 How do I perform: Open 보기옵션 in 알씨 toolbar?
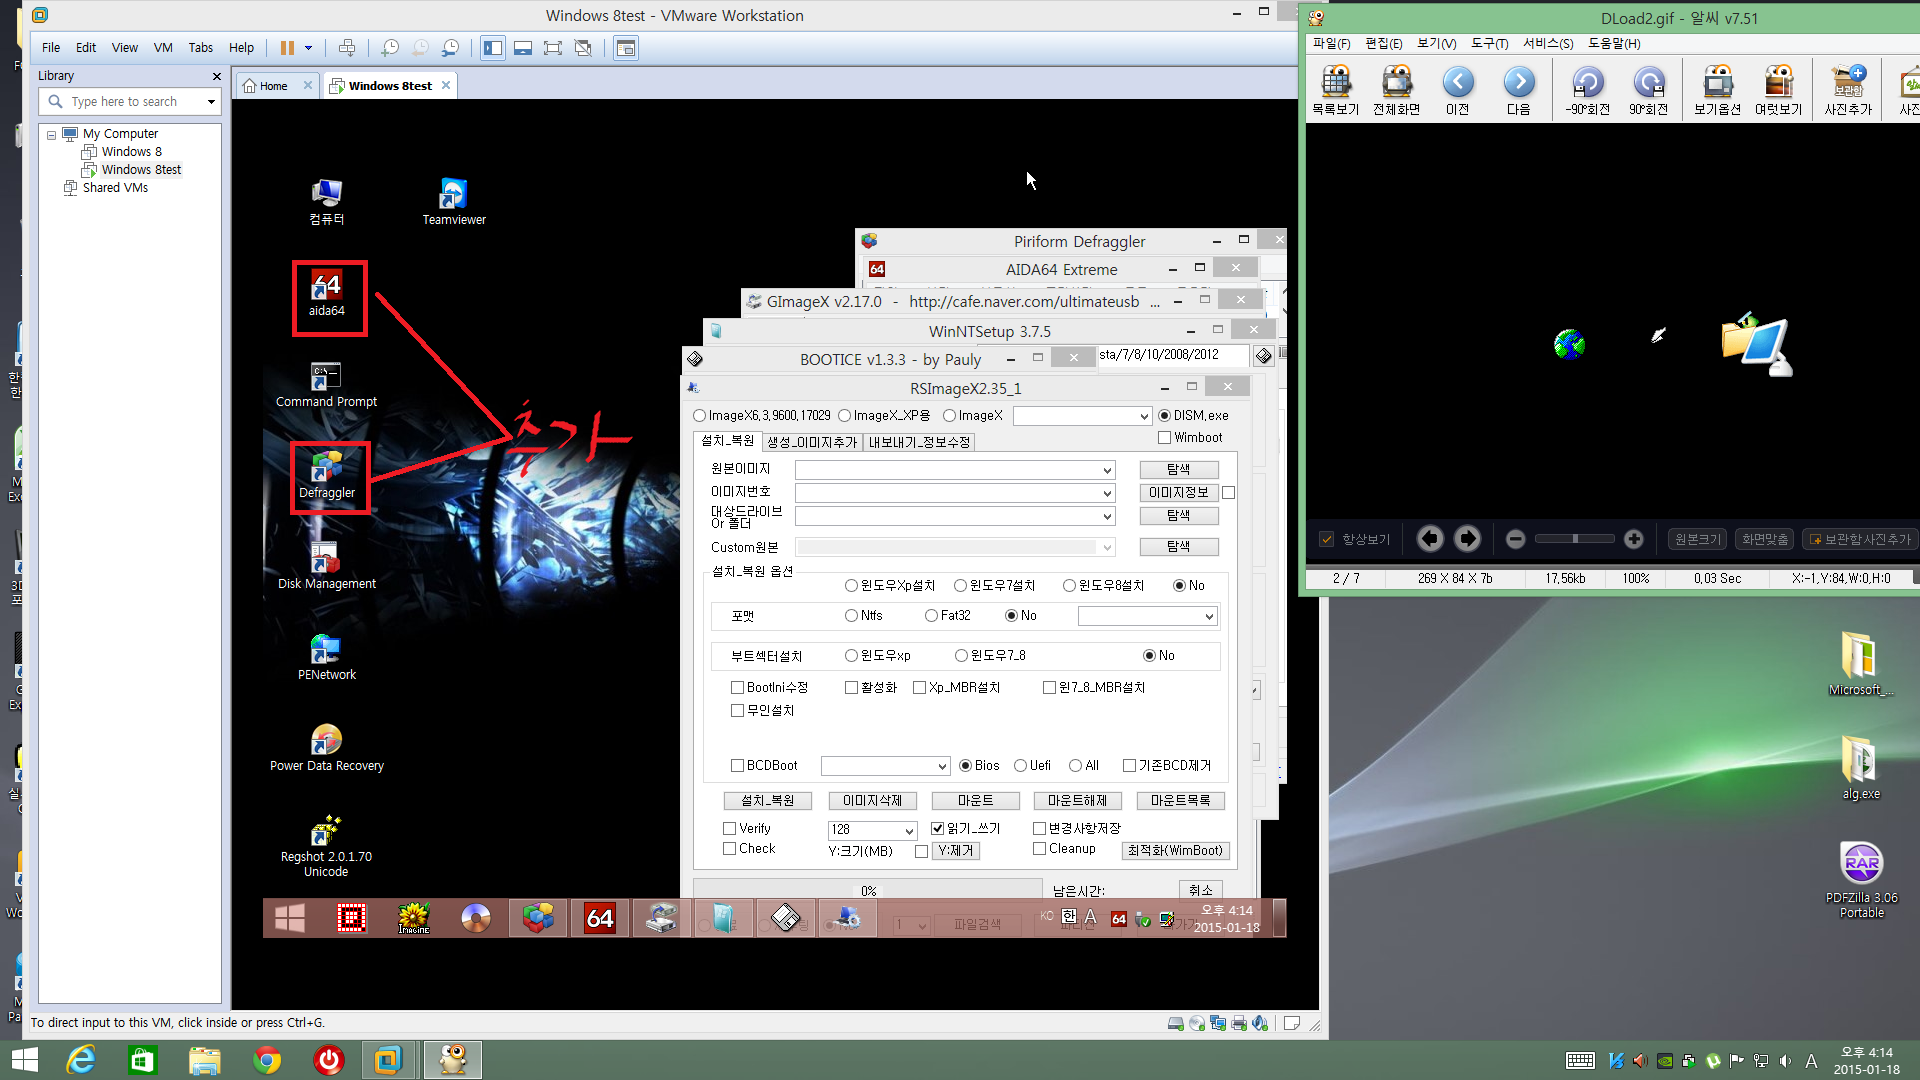click(x=1717, y=90)
